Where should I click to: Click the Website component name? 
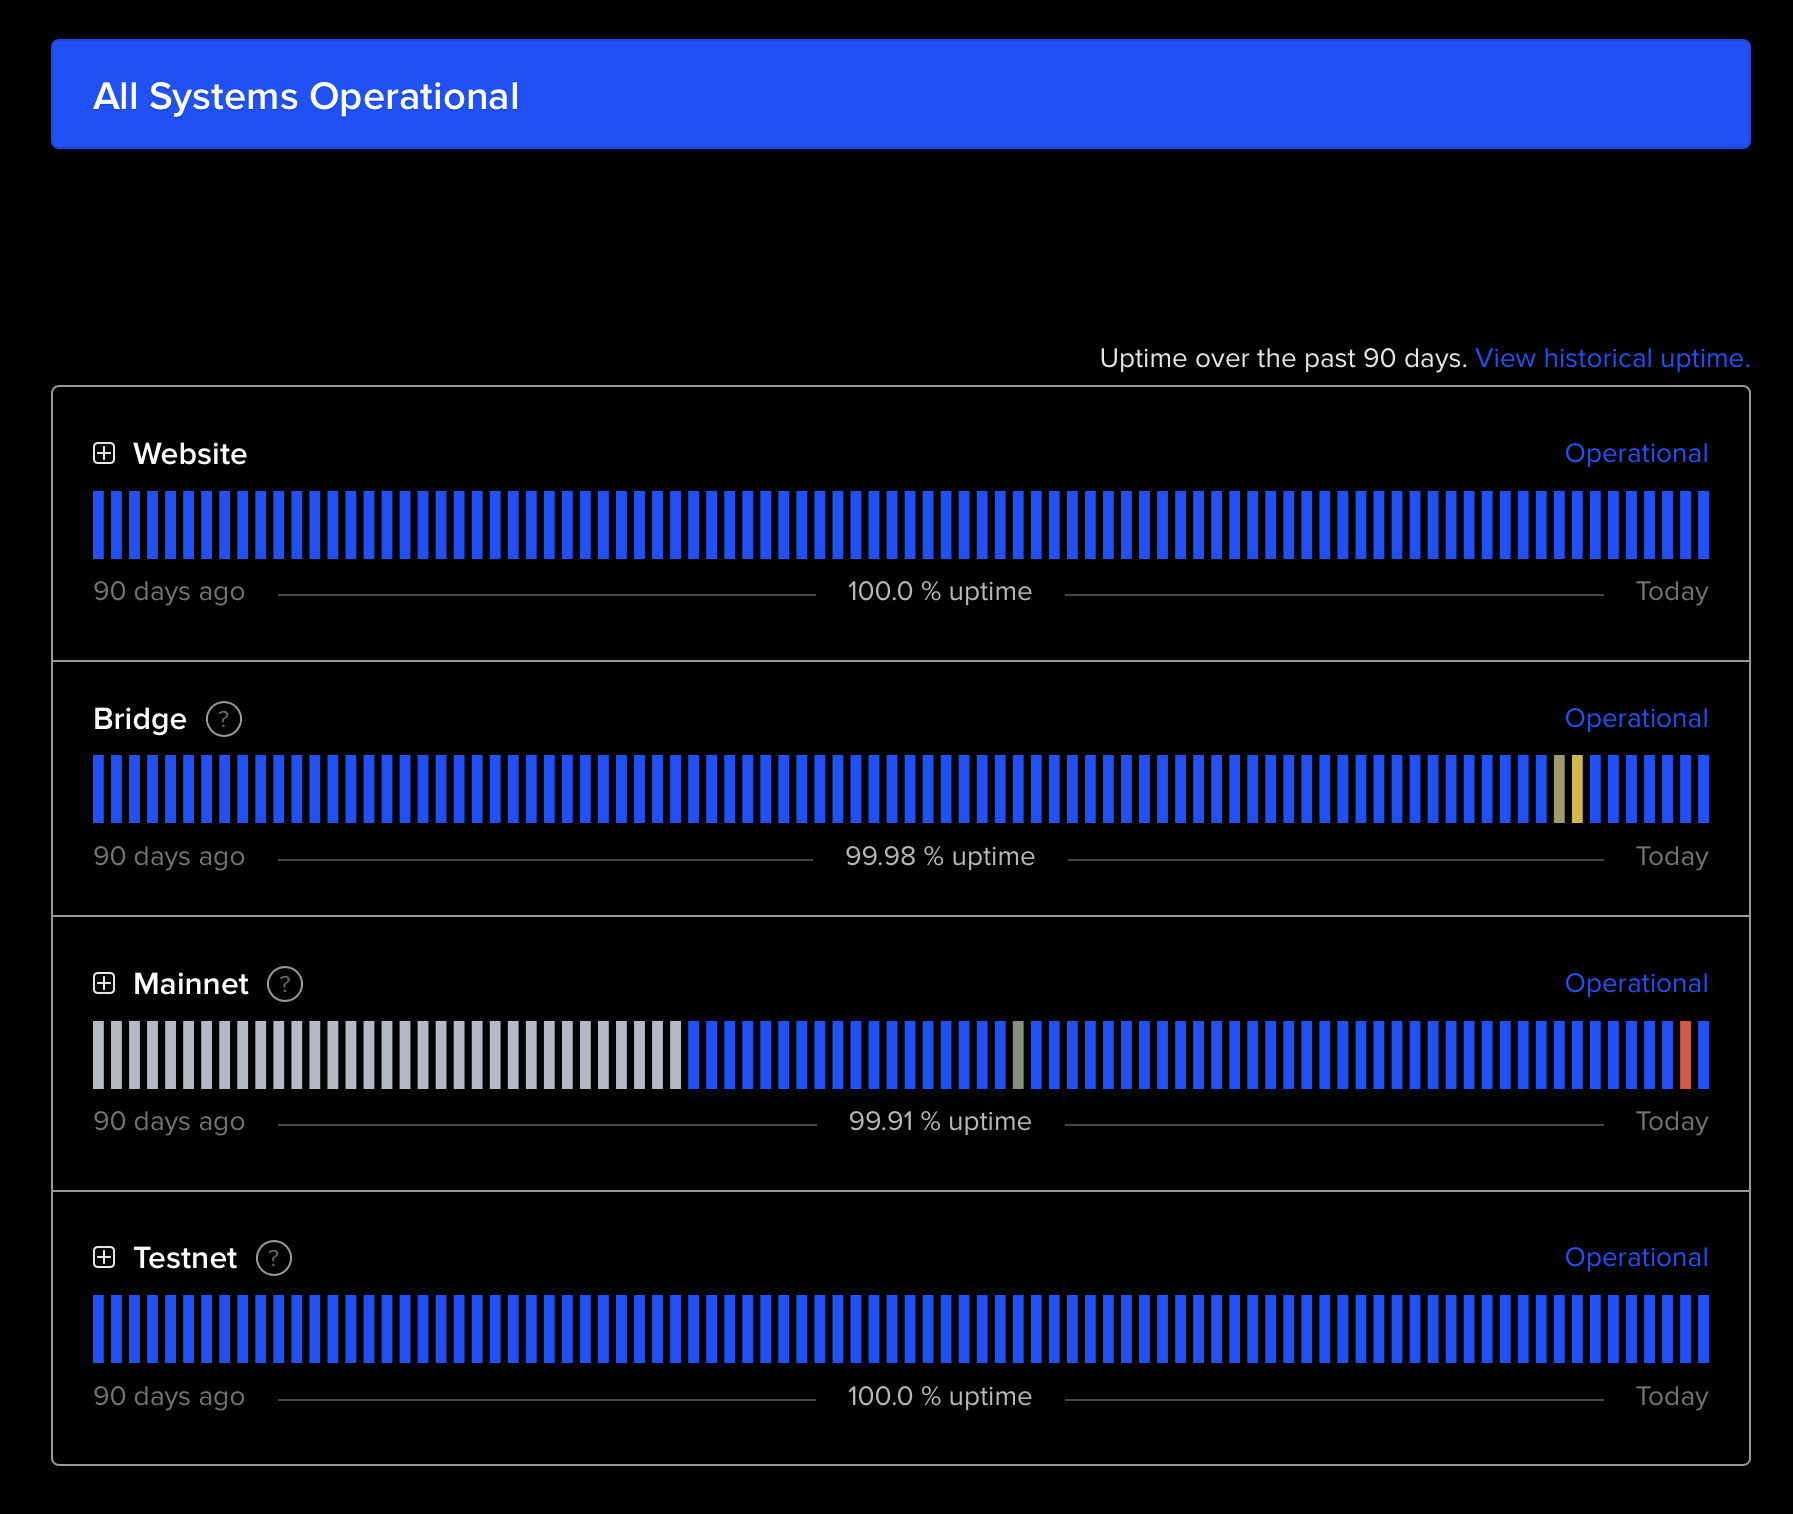(190, 454)
